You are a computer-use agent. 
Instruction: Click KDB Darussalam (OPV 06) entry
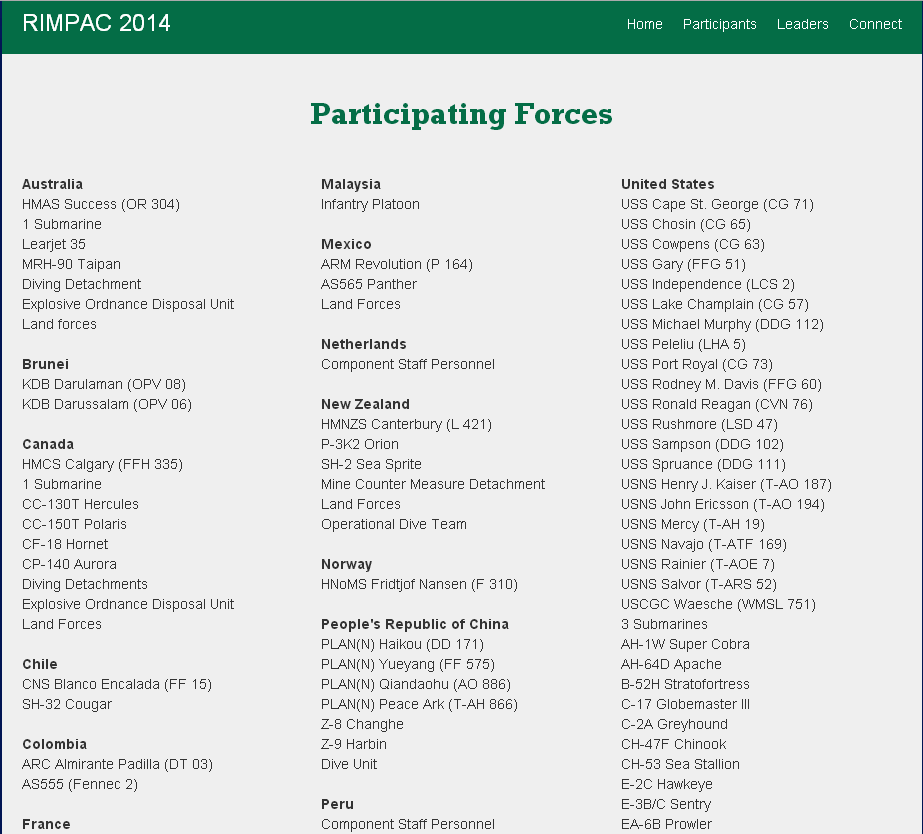click(106, 404)
